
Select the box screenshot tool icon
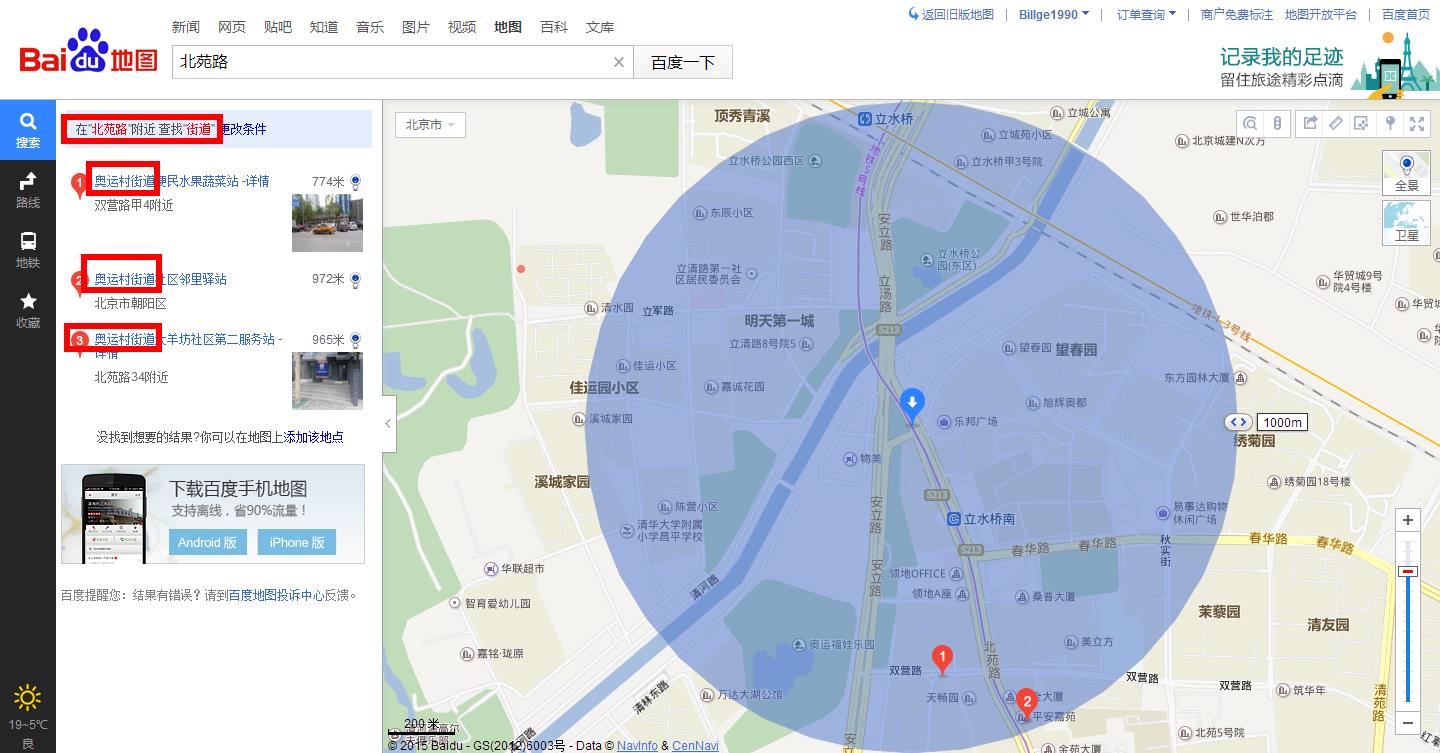point(1362,123)
